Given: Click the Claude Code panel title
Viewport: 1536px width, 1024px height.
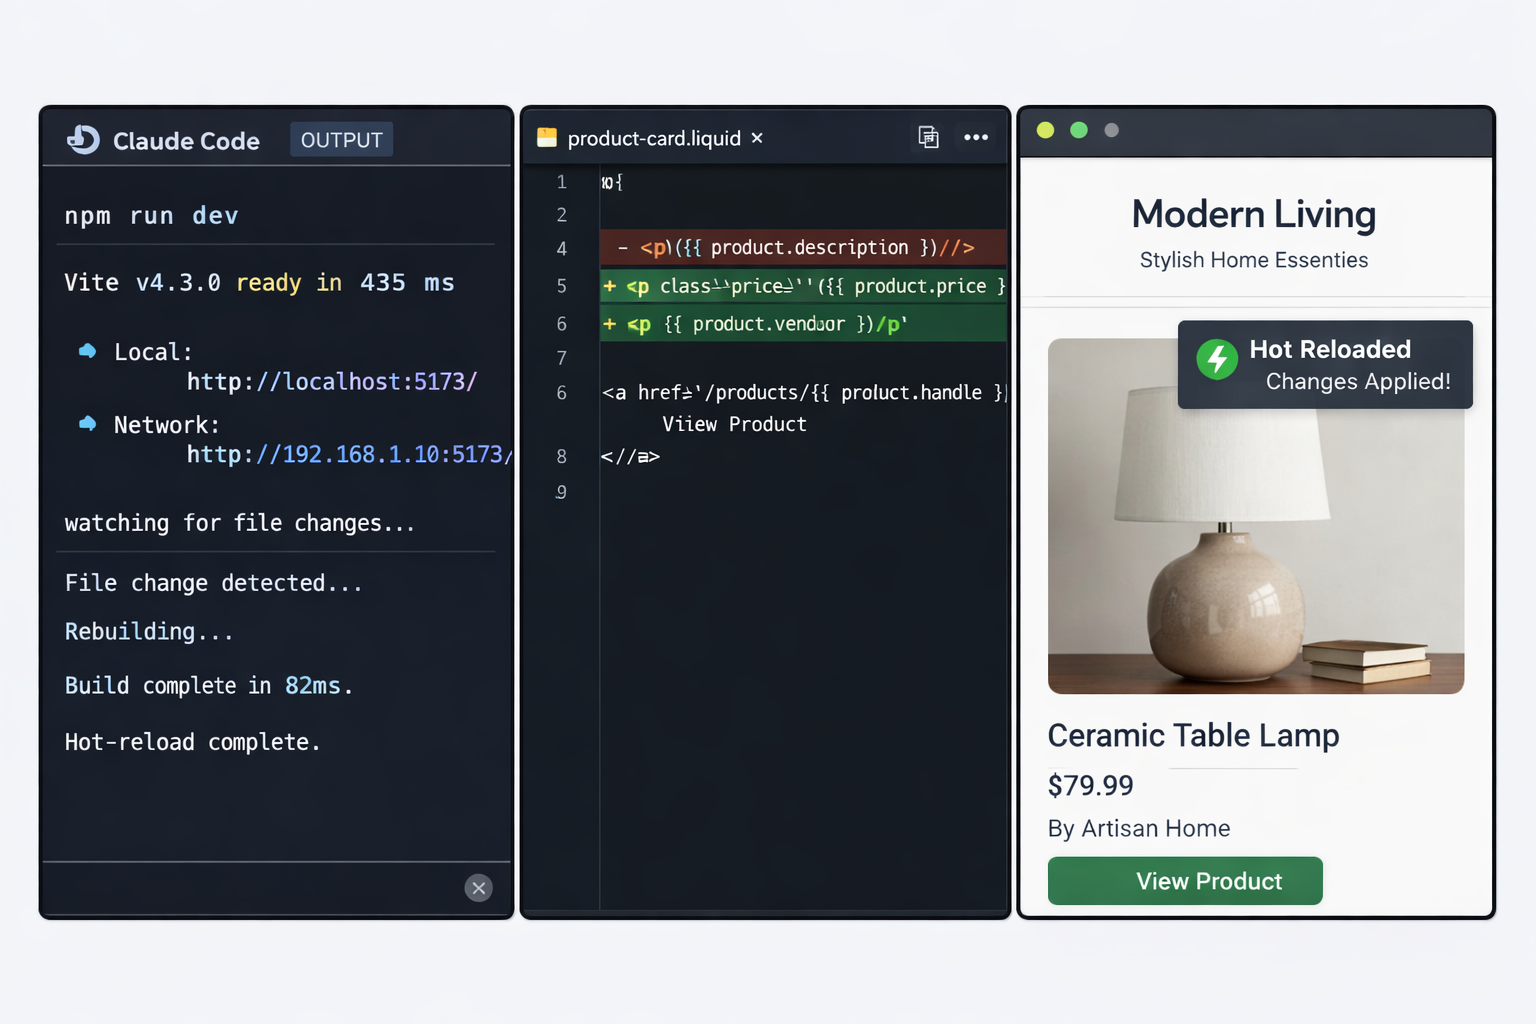Looking at the screenshot, I should pyautogui.click(x=186, y=141).
